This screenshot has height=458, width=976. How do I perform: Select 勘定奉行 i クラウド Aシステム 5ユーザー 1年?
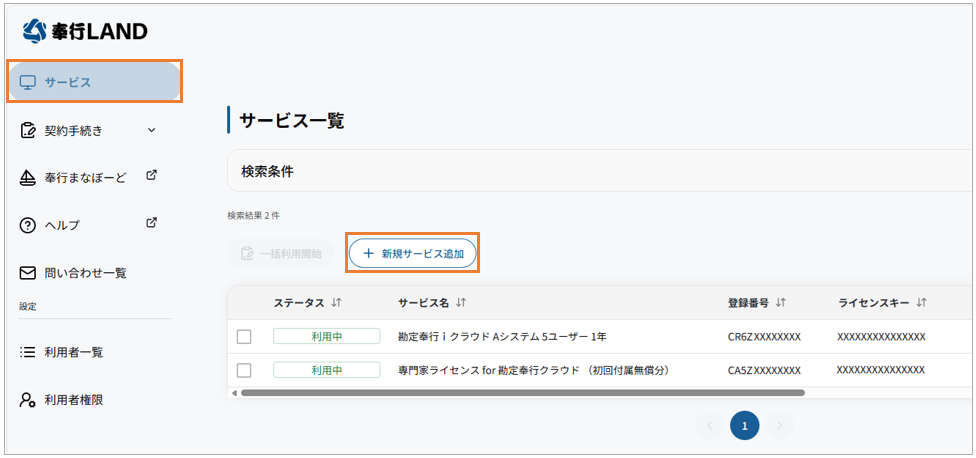click(502, 337)
